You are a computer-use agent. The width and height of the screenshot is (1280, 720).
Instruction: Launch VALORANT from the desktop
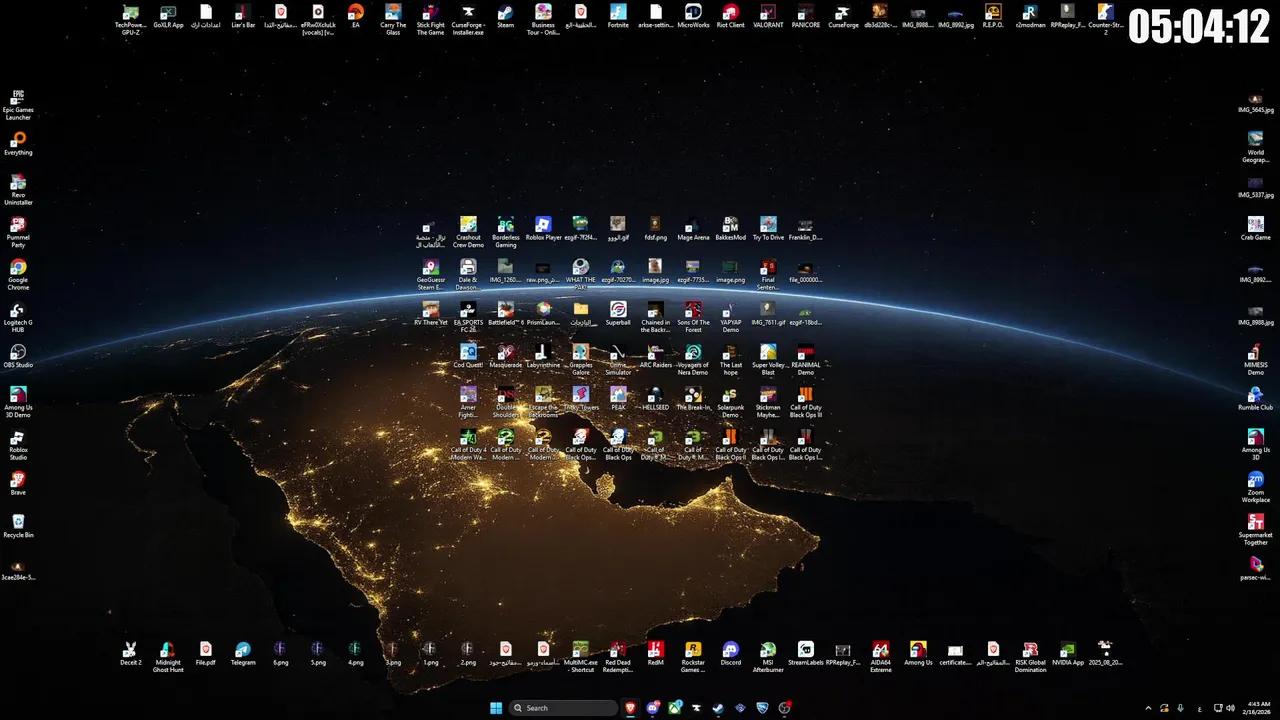tap(768, 17)
